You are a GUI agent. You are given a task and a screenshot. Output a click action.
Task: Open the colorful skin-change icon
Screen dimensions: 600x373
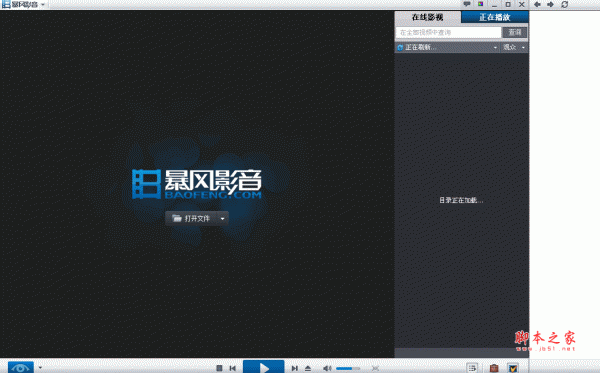[x=480, y=4]
